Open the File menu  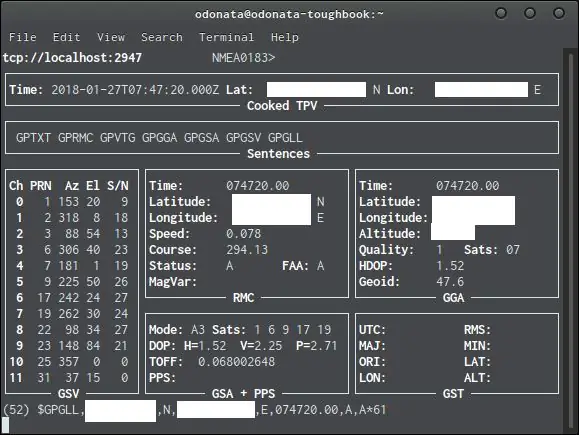click(23, 37)
